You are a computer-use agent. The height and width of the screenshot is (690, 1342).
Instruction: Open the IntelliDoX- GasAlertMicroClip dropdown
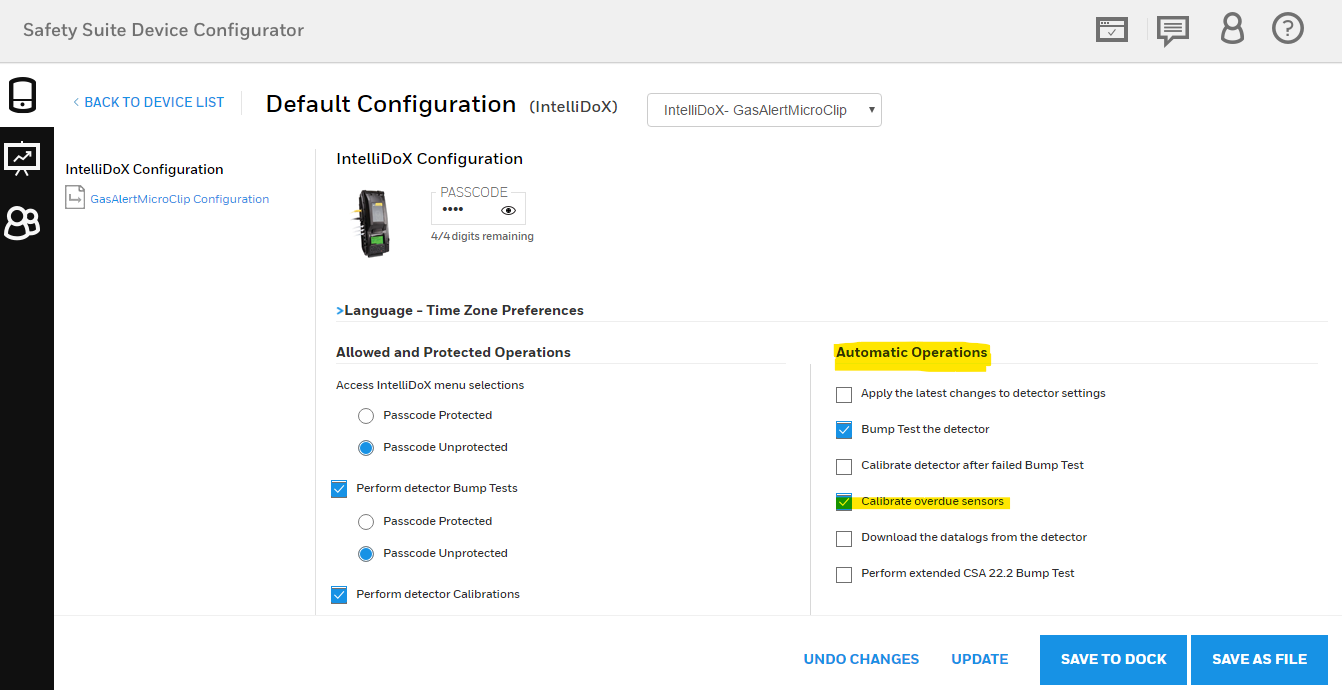tap(765, 110)
